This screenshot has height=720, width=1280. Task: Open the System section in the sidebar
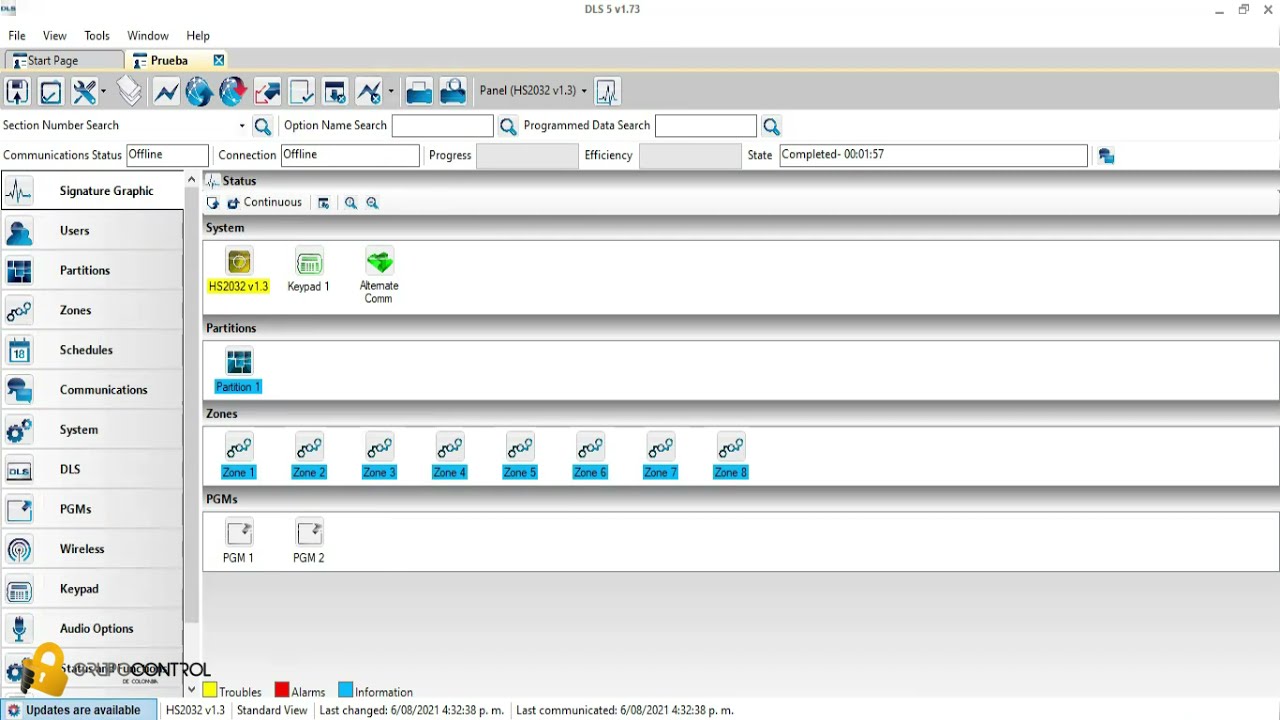click(92, 430)
